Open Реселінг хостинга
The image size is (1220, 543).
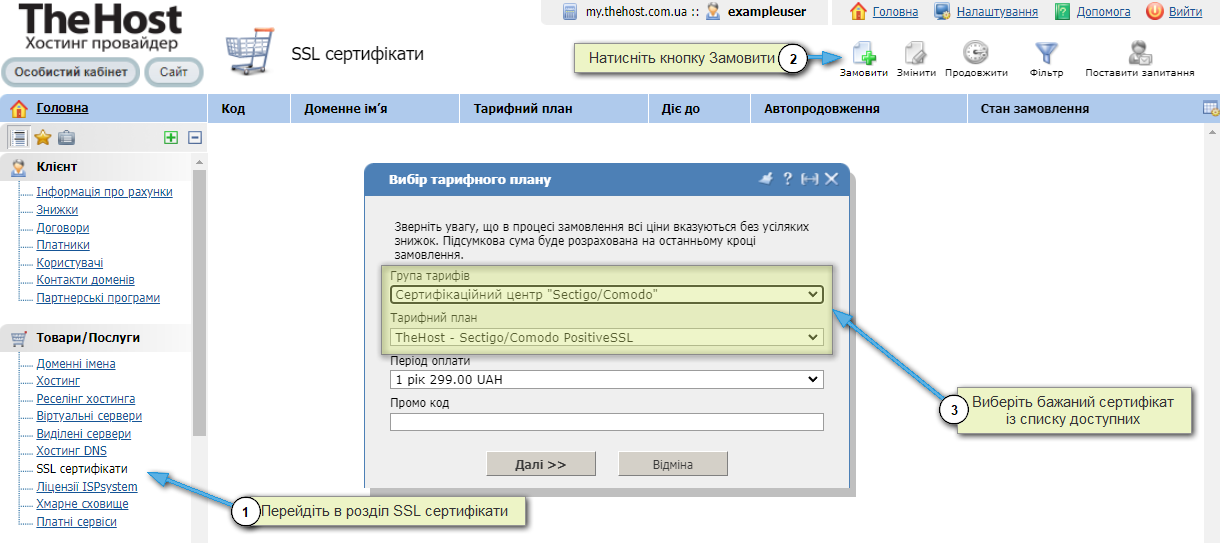point(85,399)
